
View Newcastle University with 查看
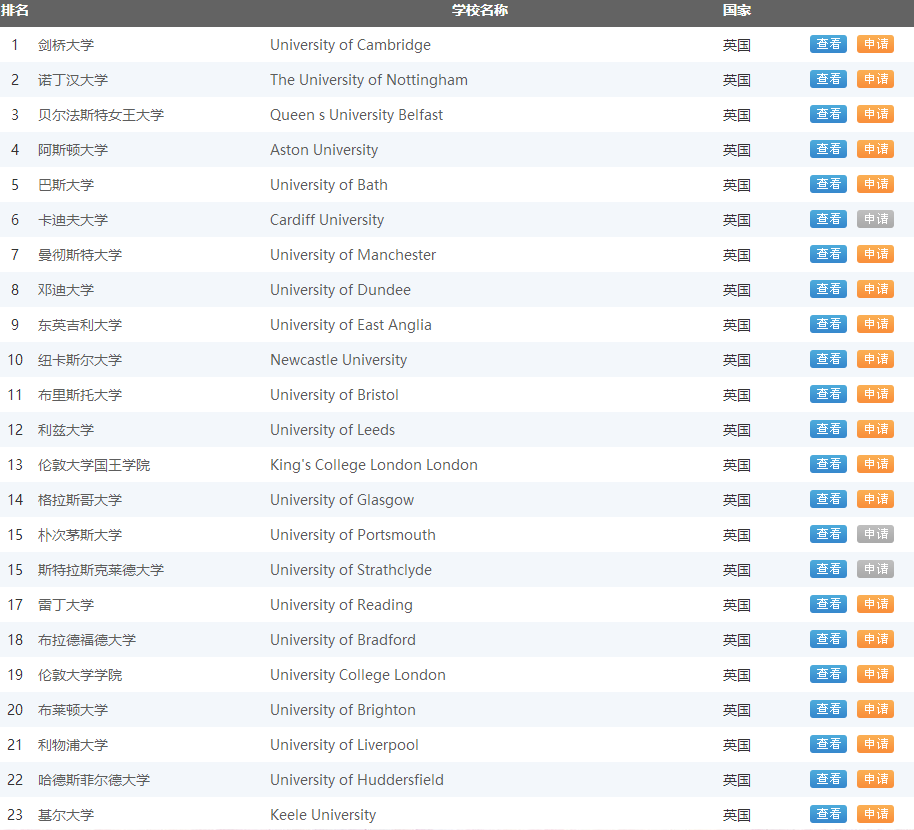[828, 359]
